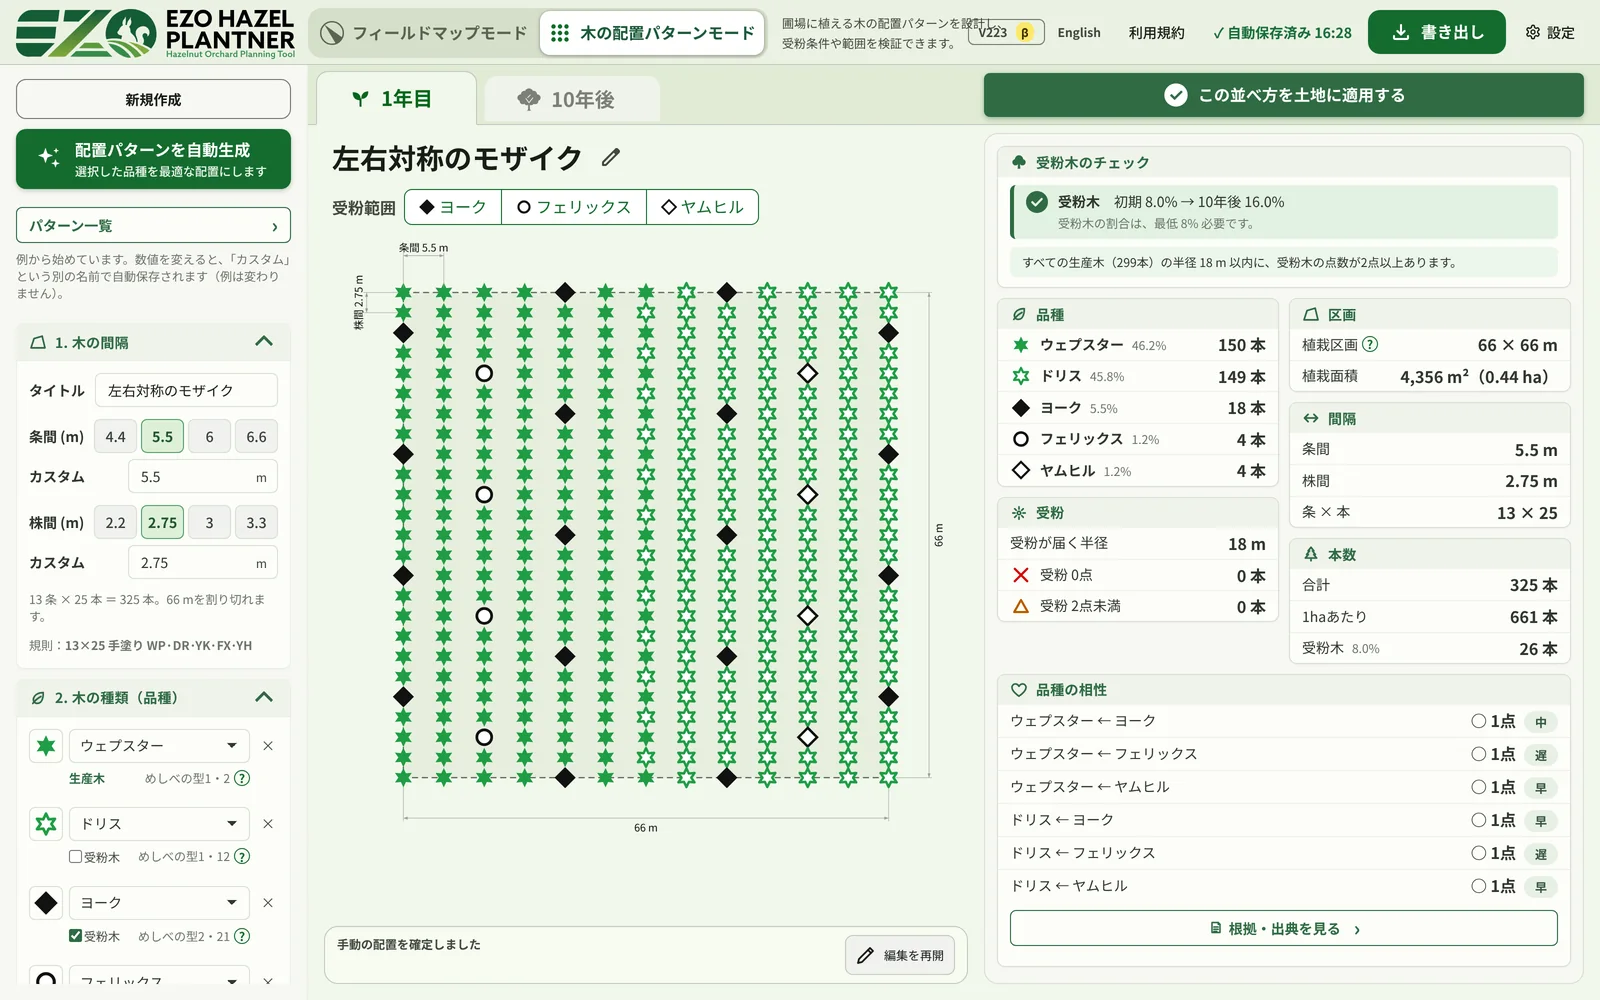Choose the Yamhill pollination range toggle
This screenshot has width=1600, height=1000.
[702, 207]
